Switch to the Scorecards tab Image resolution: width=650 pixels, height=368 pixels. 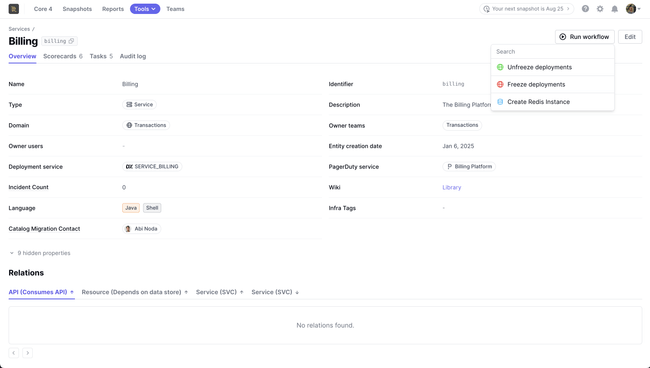point(63,56)
